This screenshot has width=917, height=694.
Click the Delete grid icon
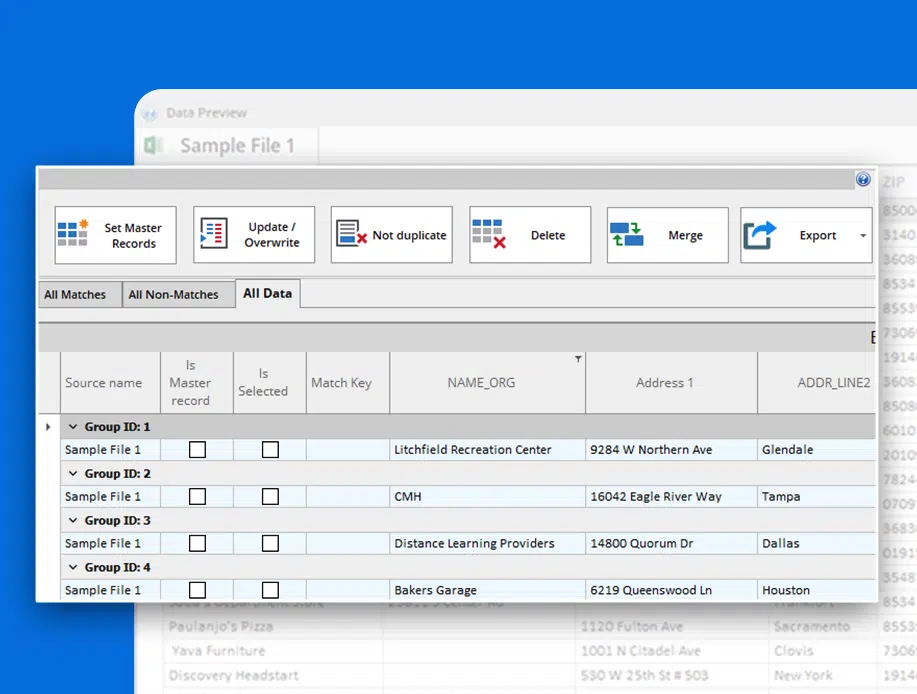488,234
